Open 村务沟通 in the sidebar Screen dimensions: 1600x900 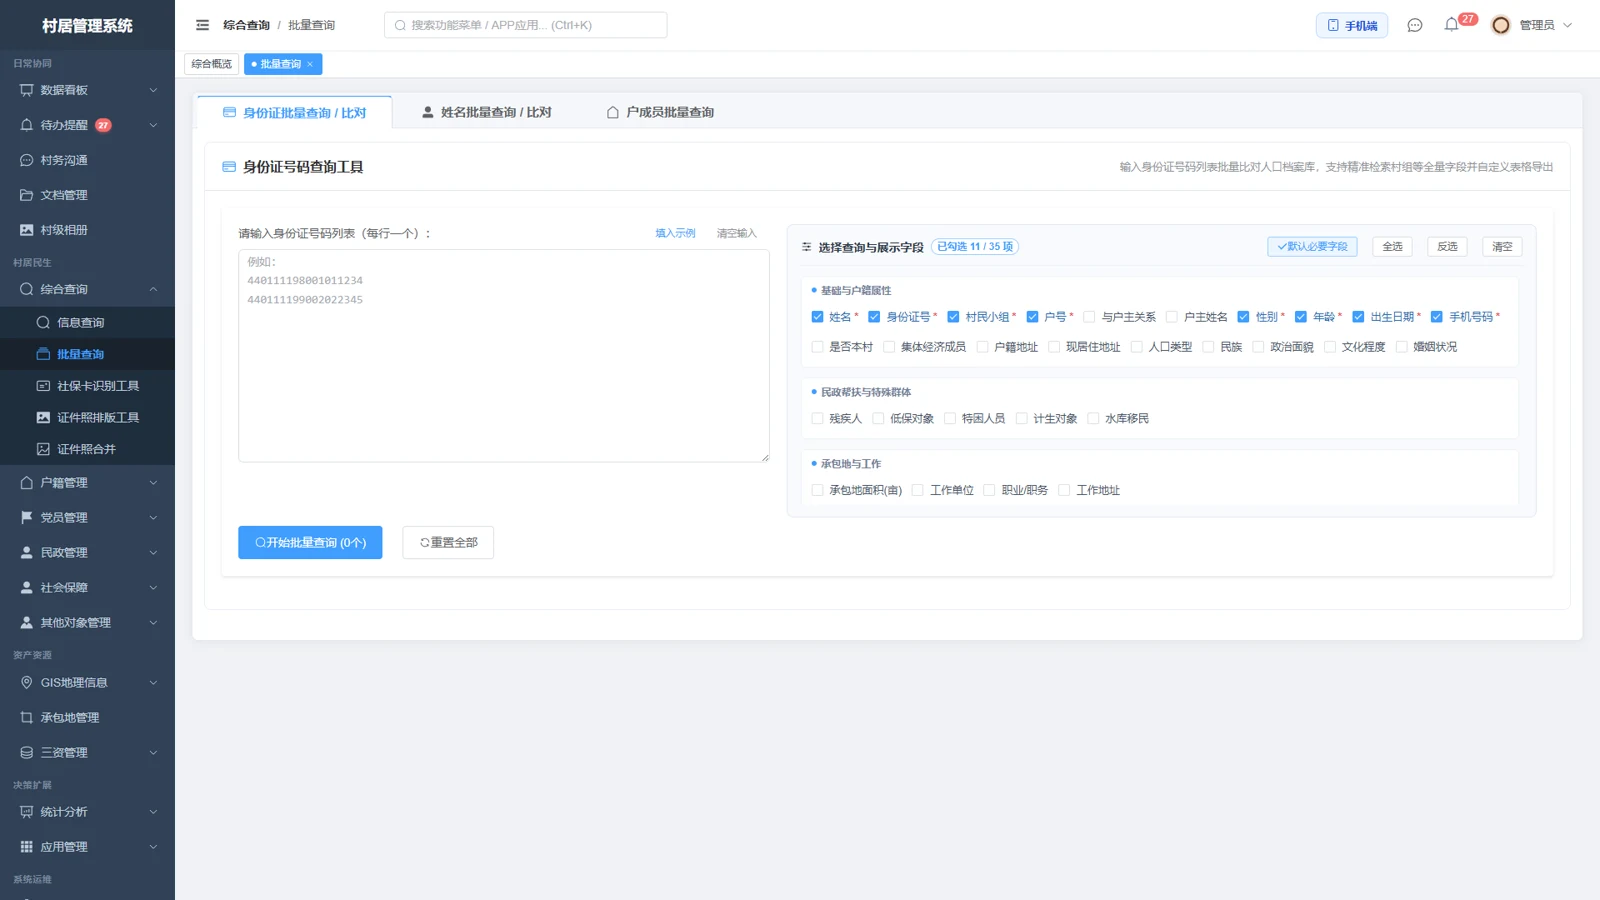pyautogui.click(x=87, y=160)
